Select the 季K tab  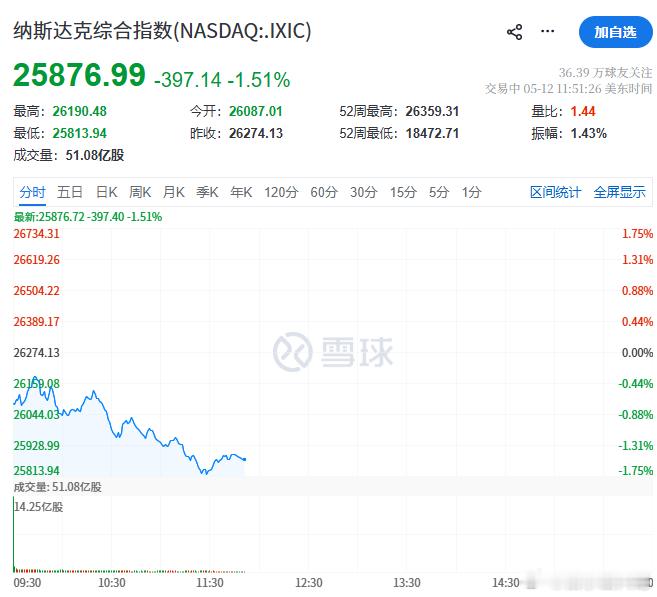207,192
